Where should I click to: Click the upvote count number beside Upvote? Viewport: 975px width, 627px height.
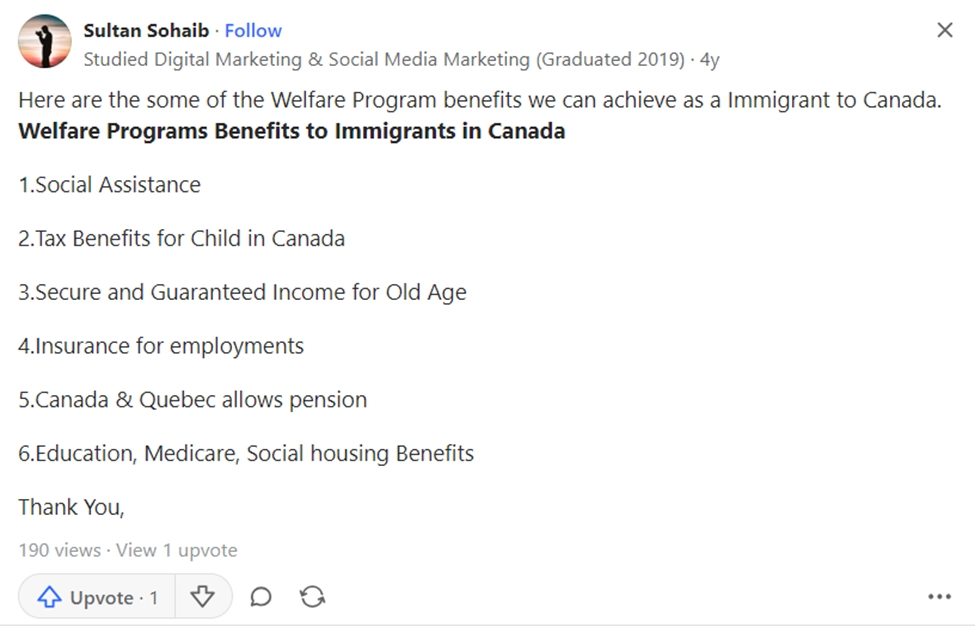tap(154, 598)
